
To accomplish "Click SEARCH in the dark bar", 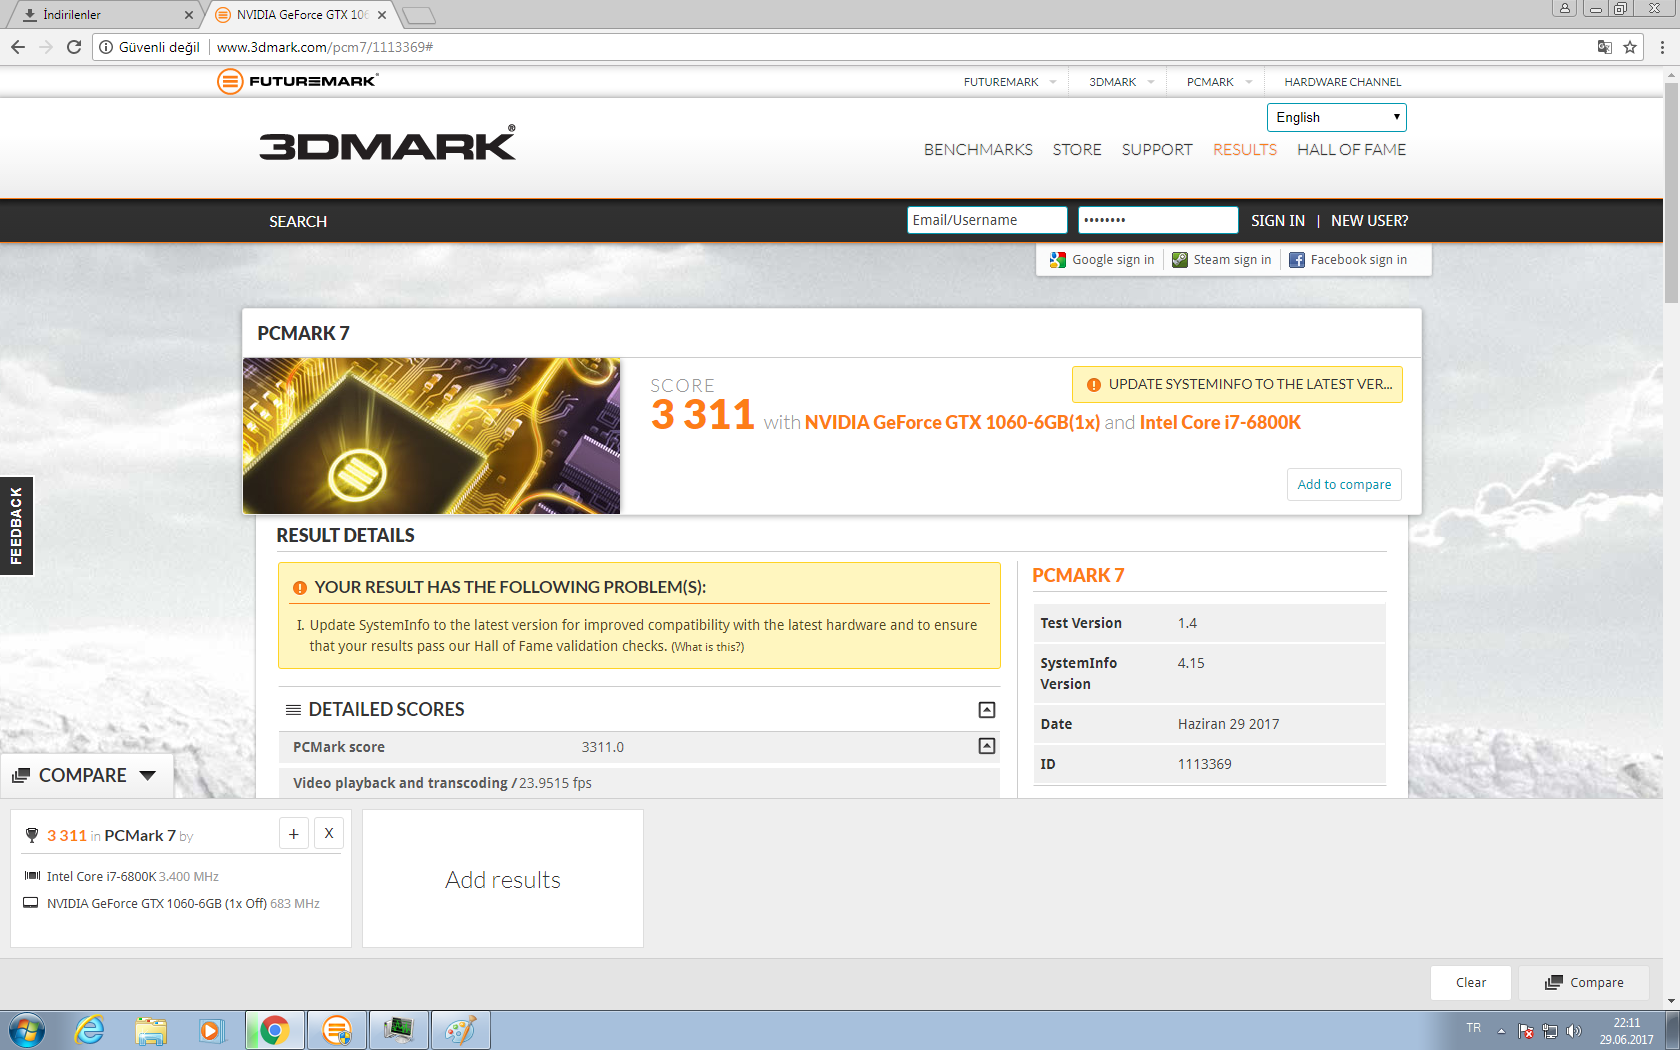I will tap(298, 222).
